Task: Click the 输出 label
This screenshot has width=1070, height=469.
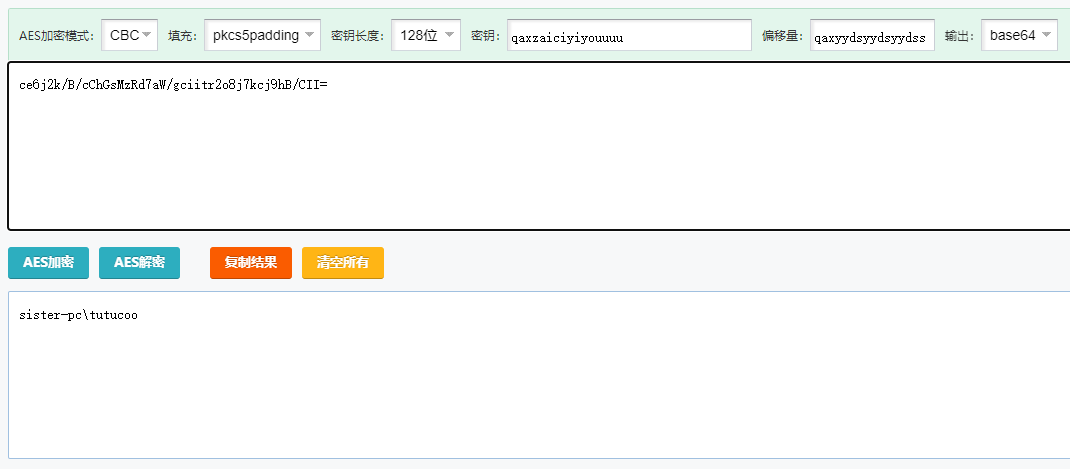Action: [x=959, y=36]
